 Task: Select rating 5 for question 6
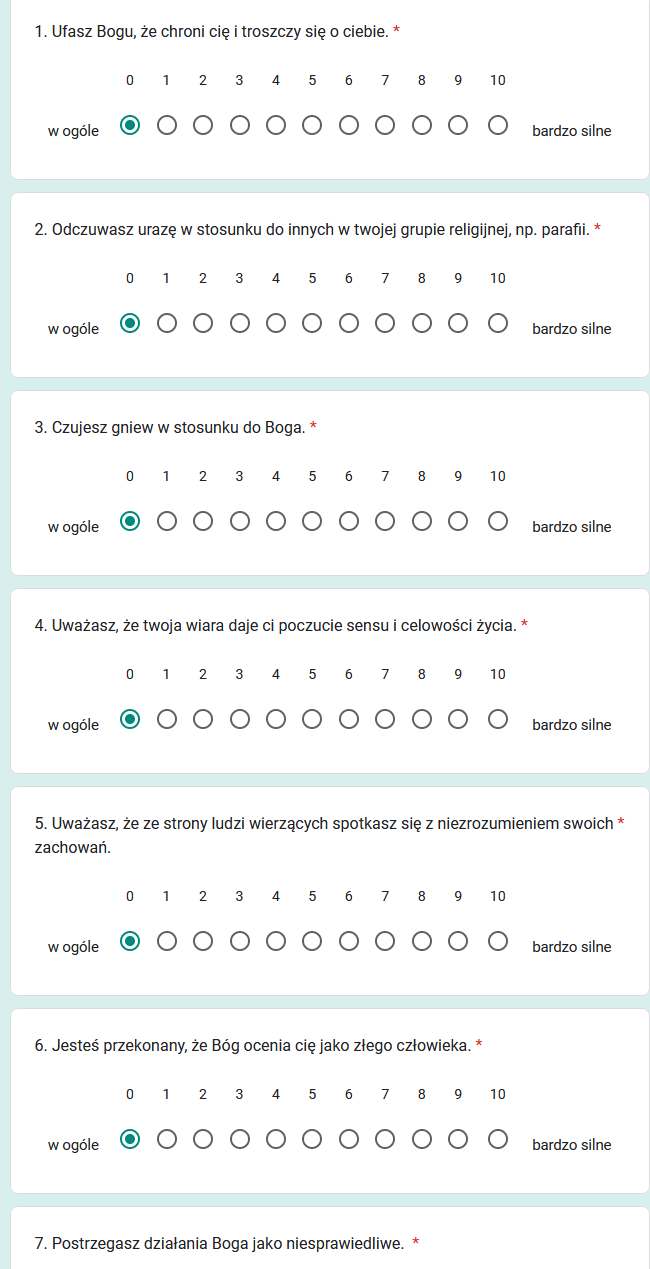coord(312,1139)
